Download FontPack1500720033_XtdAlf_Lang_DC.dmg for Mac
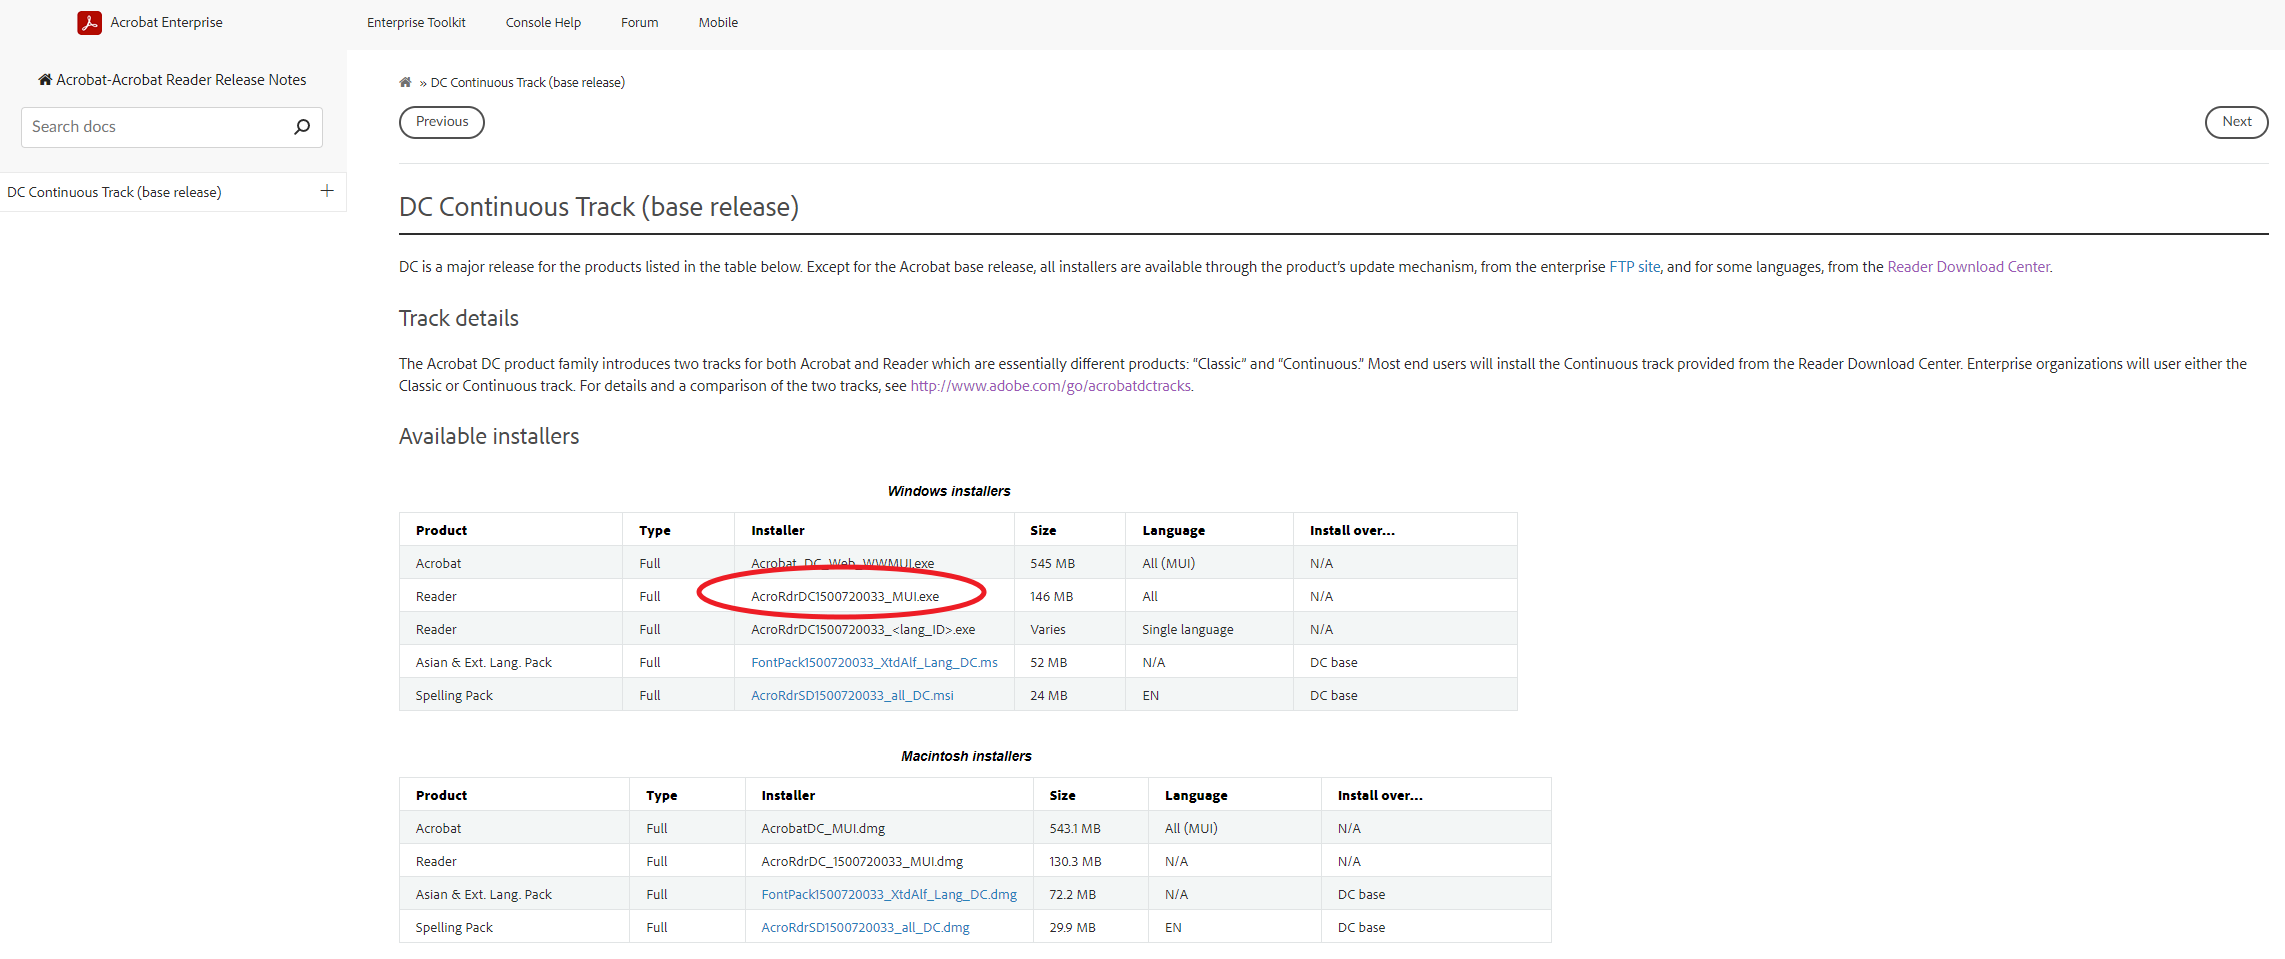Viewport: 2285px width, 959px height. [x=889, y=895]
